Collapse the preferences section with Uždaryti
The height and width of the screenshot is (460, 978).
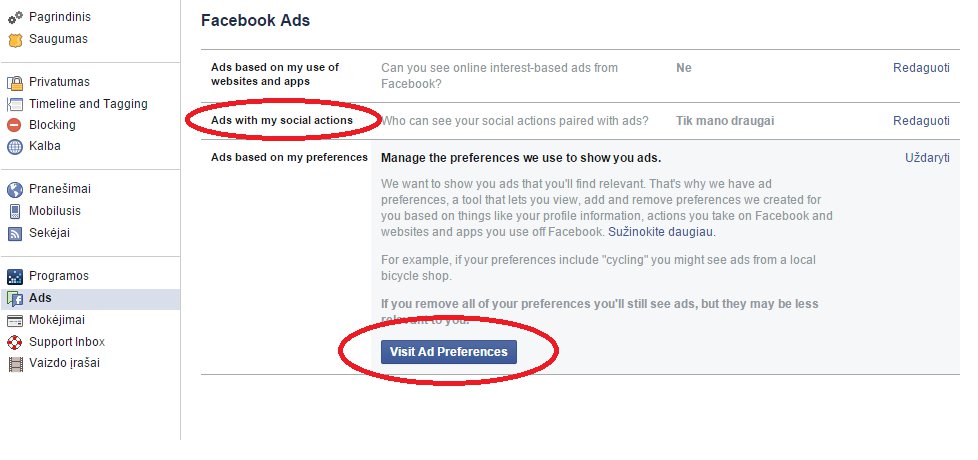pos(927,158)
